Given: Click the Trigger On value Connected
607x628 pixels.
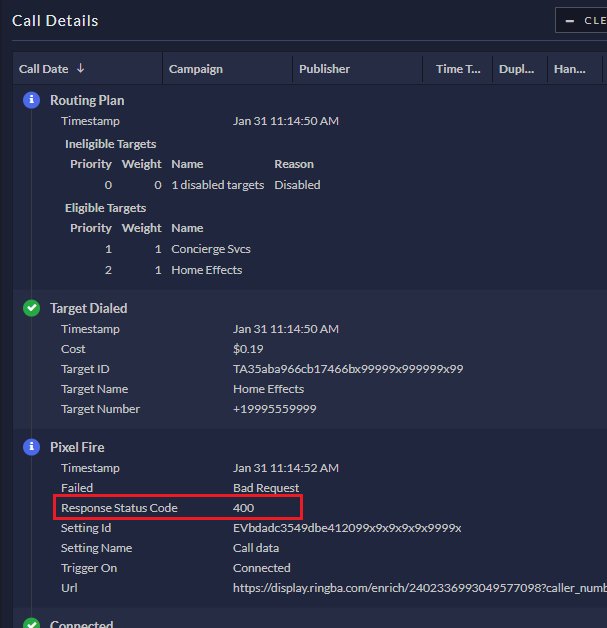Looking at the screenshot, I should coord(262,568).
